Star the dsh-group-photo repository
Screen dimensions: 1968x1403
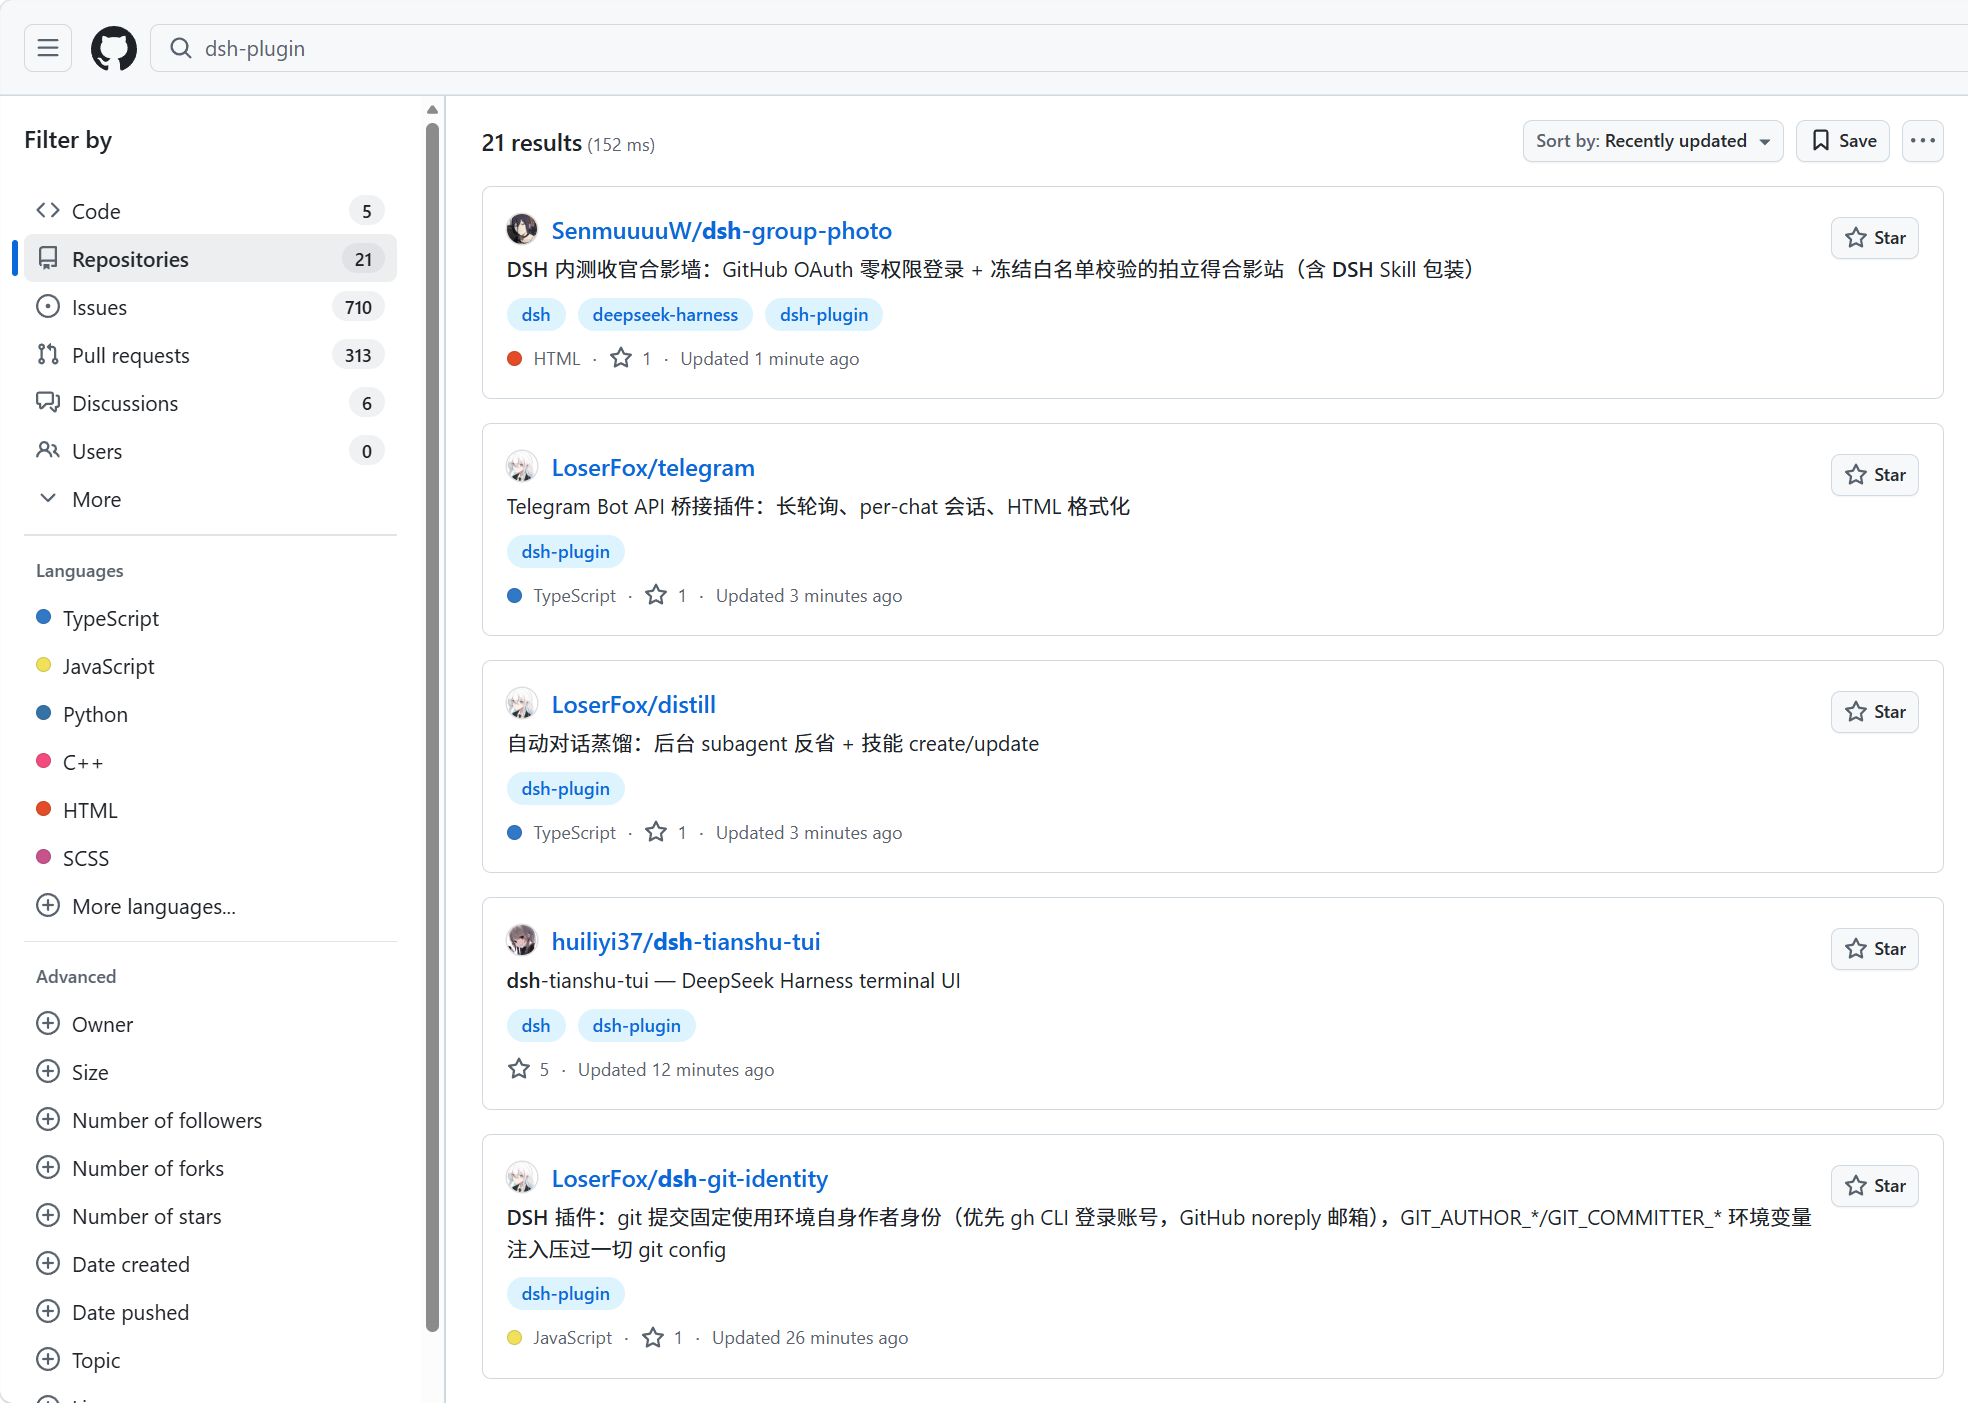pyautogui.click(x=1875, y=238)
